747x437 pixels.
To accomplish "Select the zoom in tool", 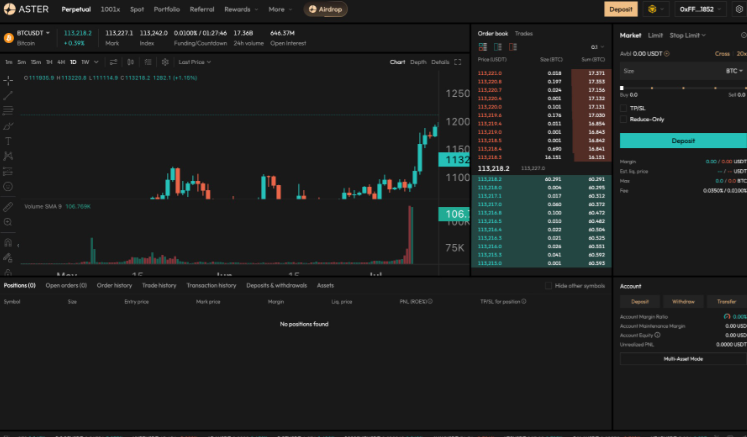I will (x=8, y=222).
